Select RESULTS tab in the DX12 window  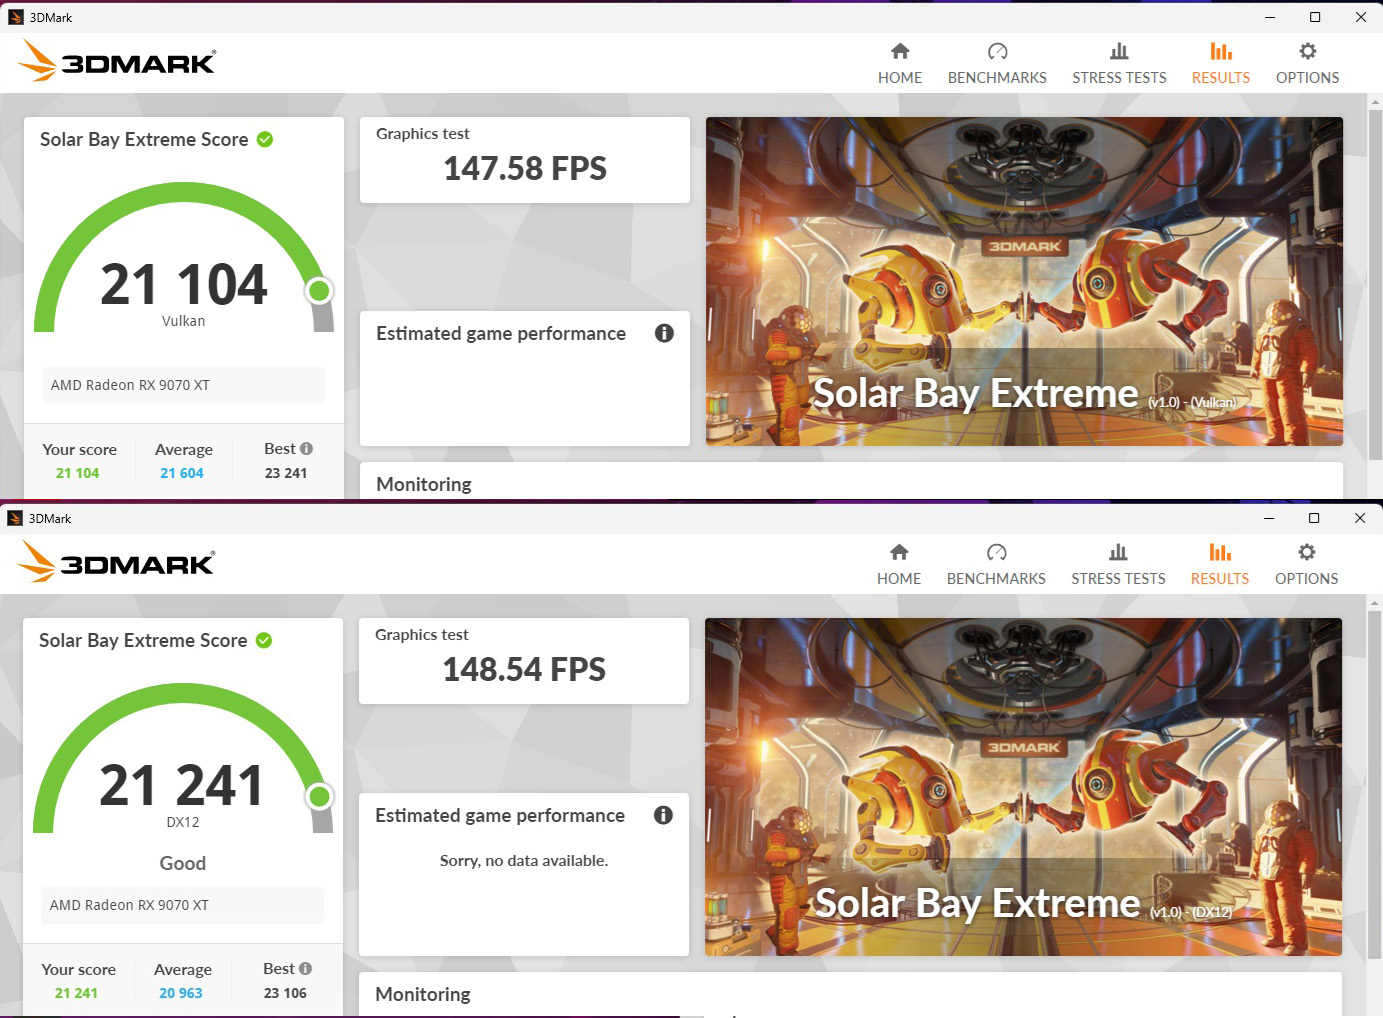point(1219,564)
